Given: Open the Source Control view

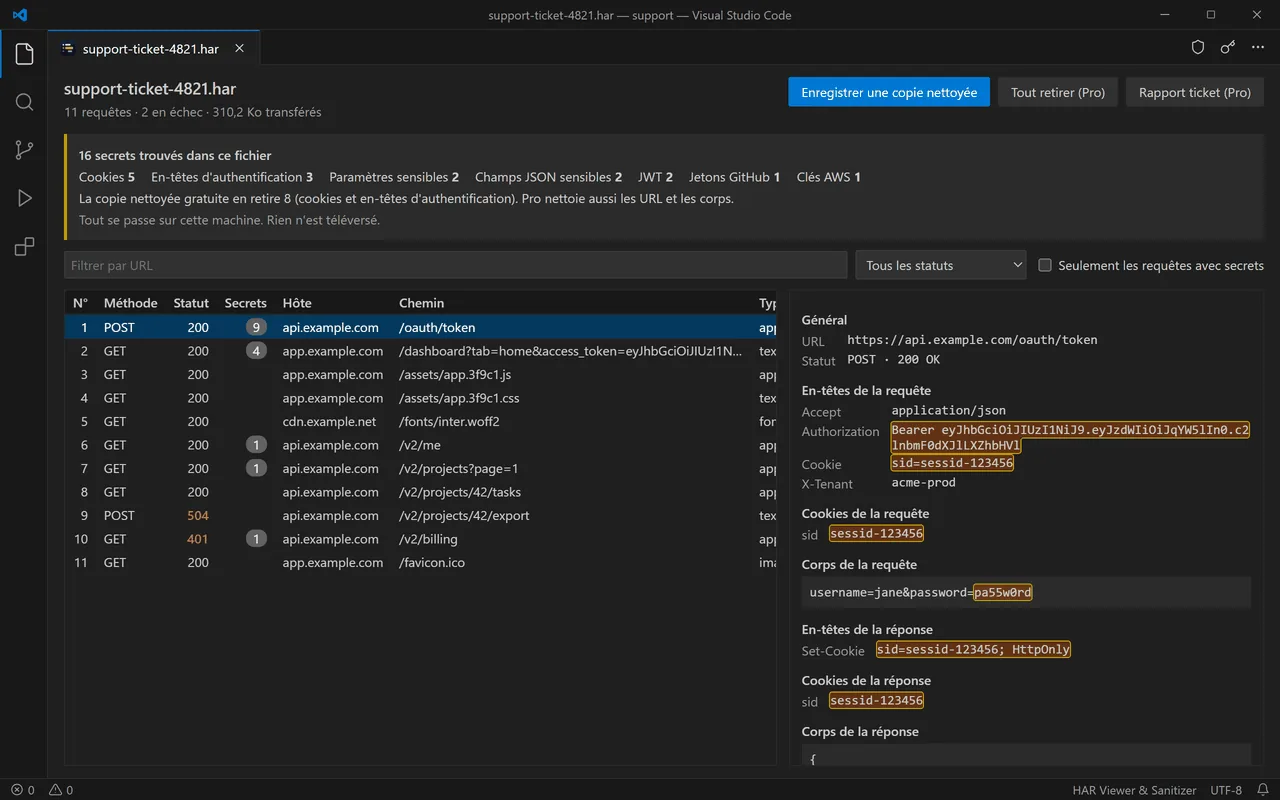Looking at the screenshot, I should (x=24, y=150).
